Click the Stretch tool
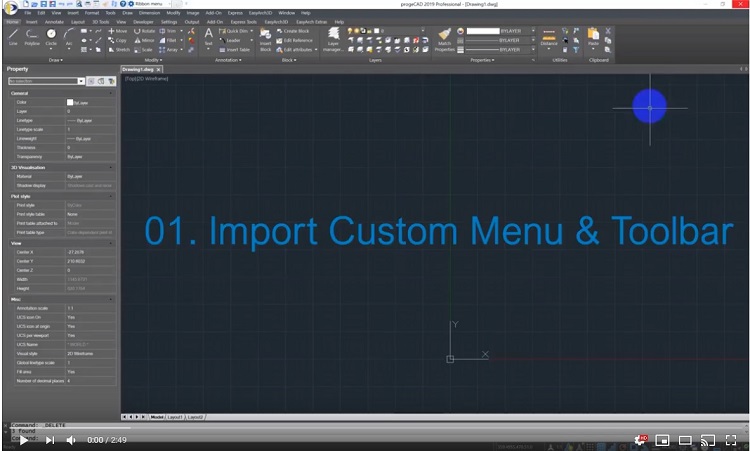This screenshot has width=750, height=451. 119,49
